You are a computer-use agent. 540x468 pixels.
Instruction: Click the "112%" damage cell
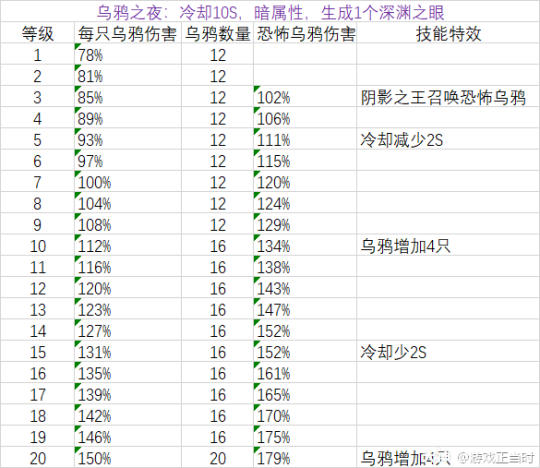[x=127, y=246]
